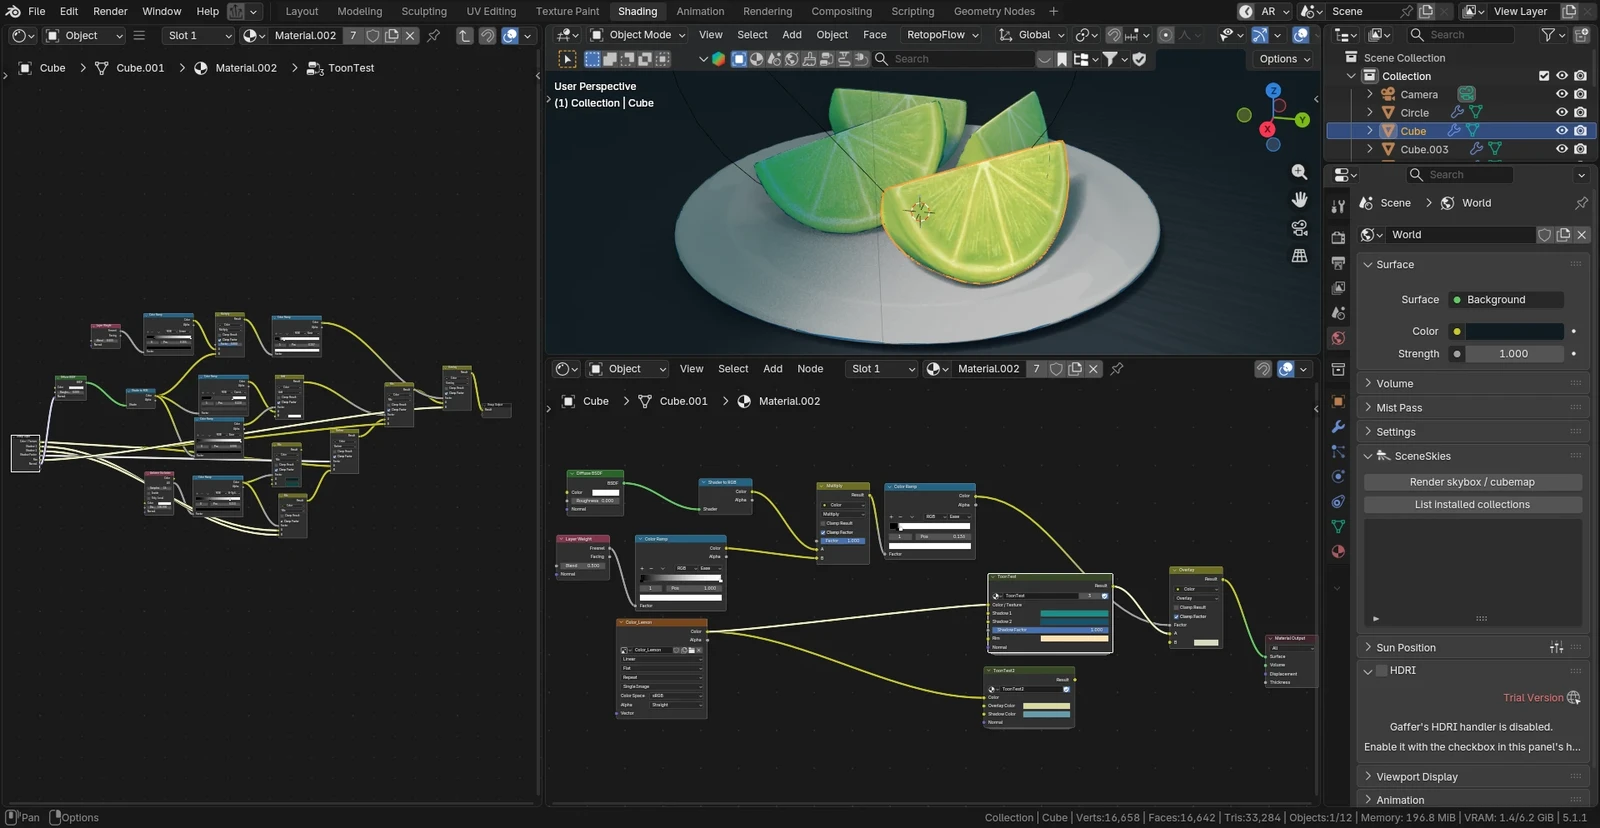This screenshot has width=1600, height=828.
Task: Open the Modifiers properties tab
Action: coord(1338,426)
